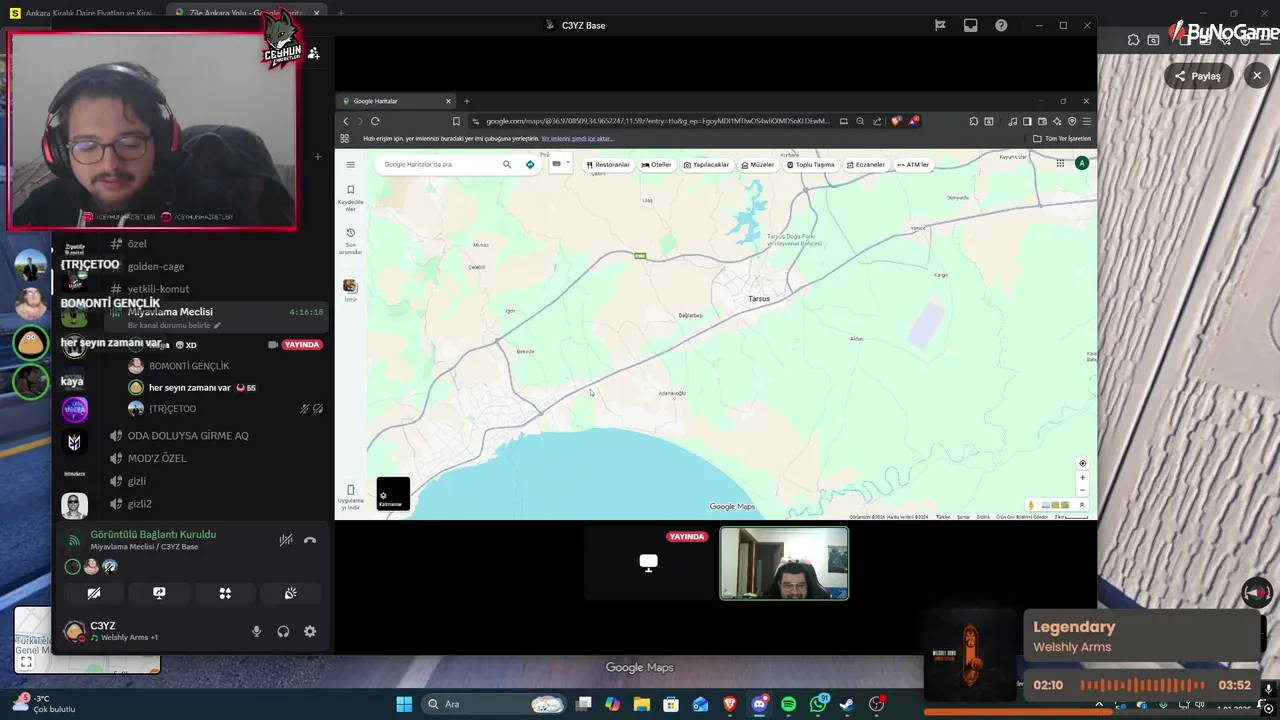
Task: Expand the map imagery strip chevron
Action: 1081,505
